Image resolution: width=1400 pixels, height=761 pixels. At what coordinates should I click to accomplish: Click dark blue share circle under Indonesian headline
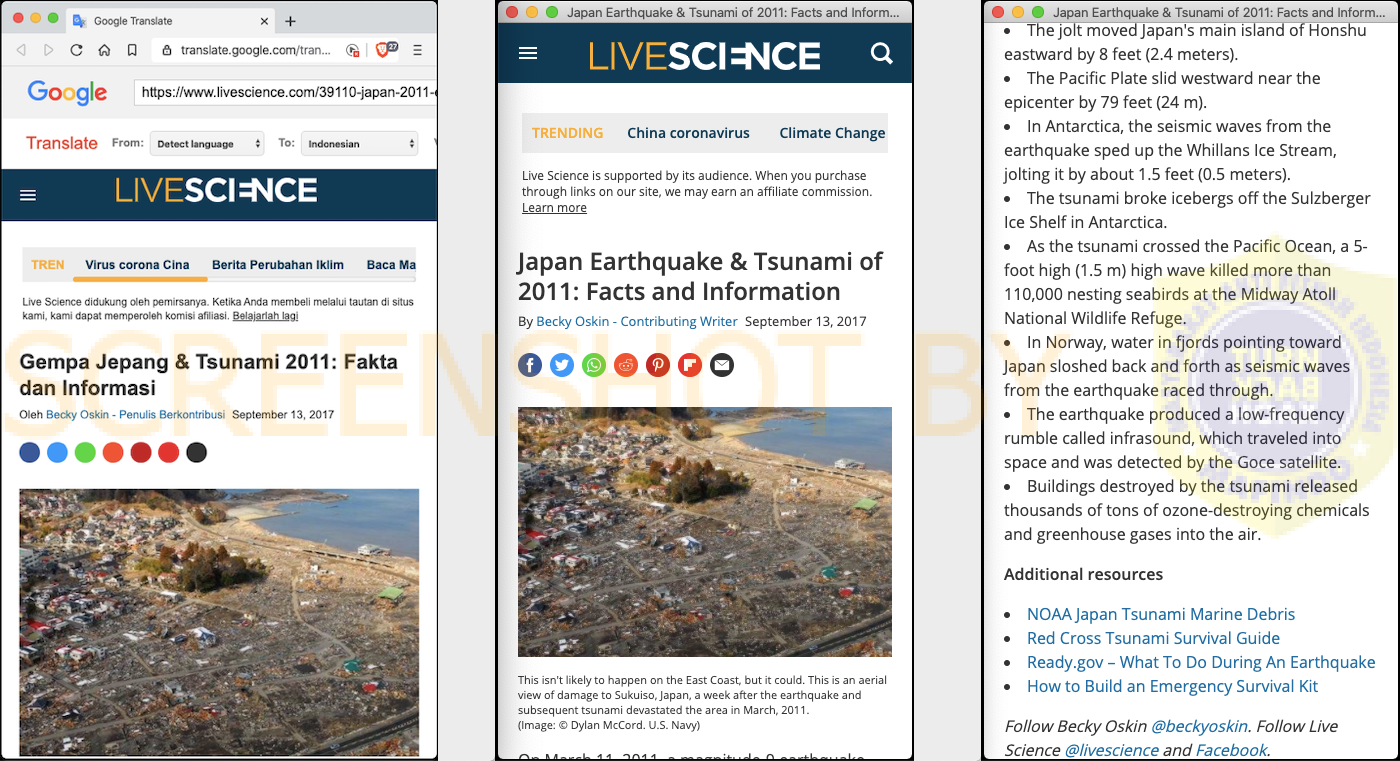pyautogui.click(x=30, y=452)
